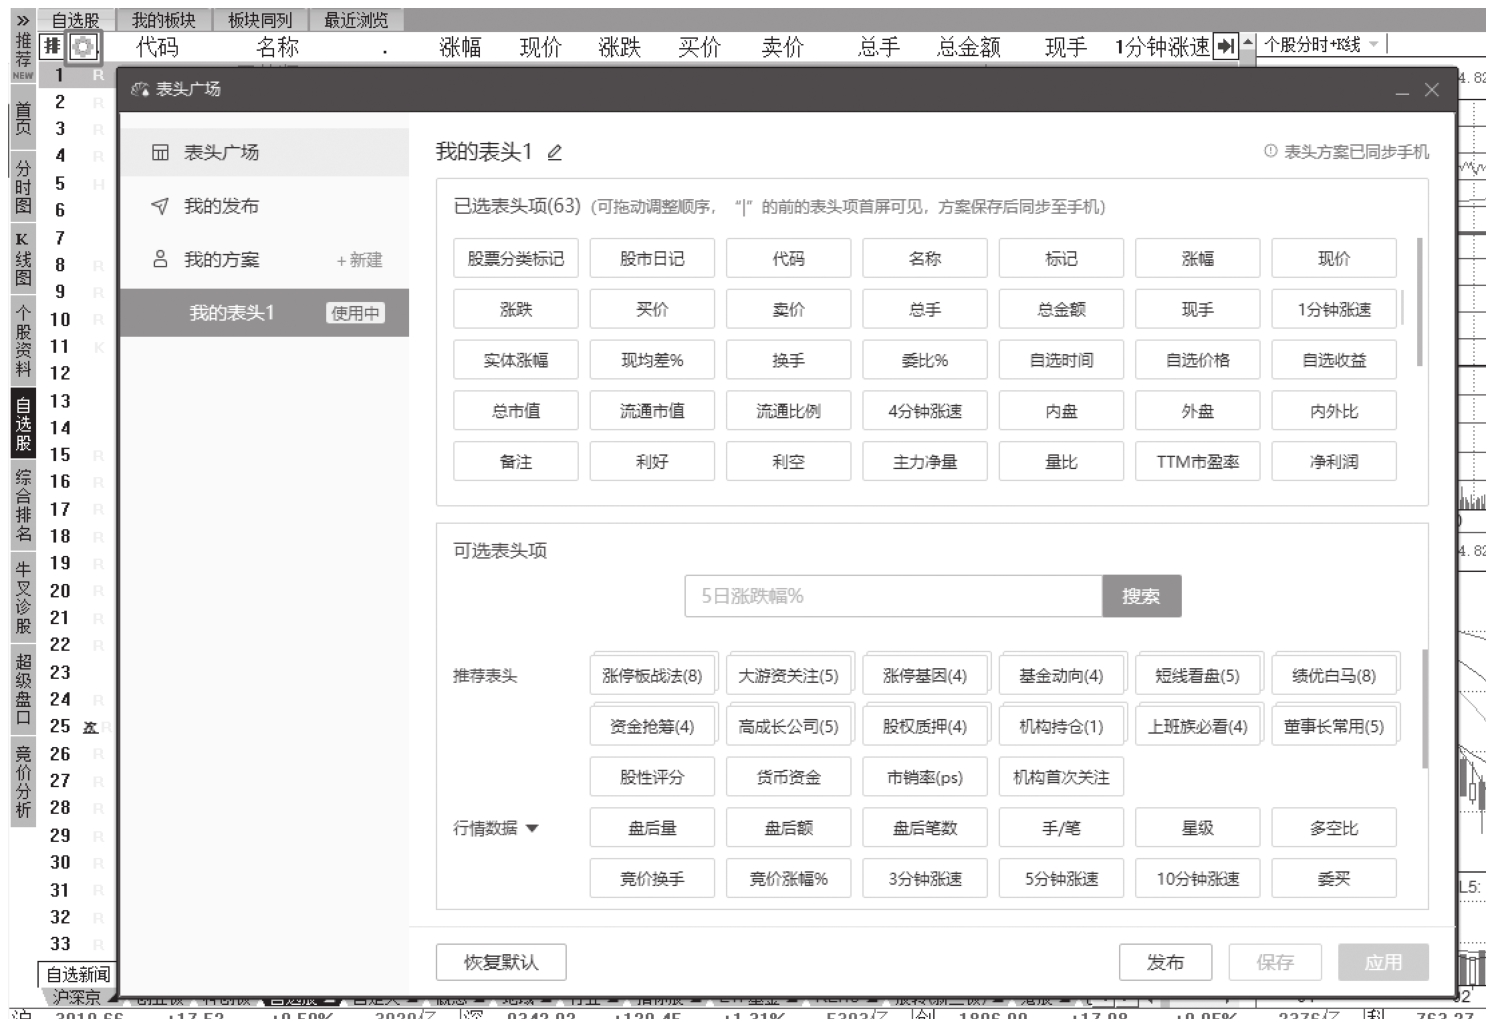Open 分时图 in the left vertical bar
Image resolution: width=1489 pixels, height=1022 pixels.
pos(23,187)
